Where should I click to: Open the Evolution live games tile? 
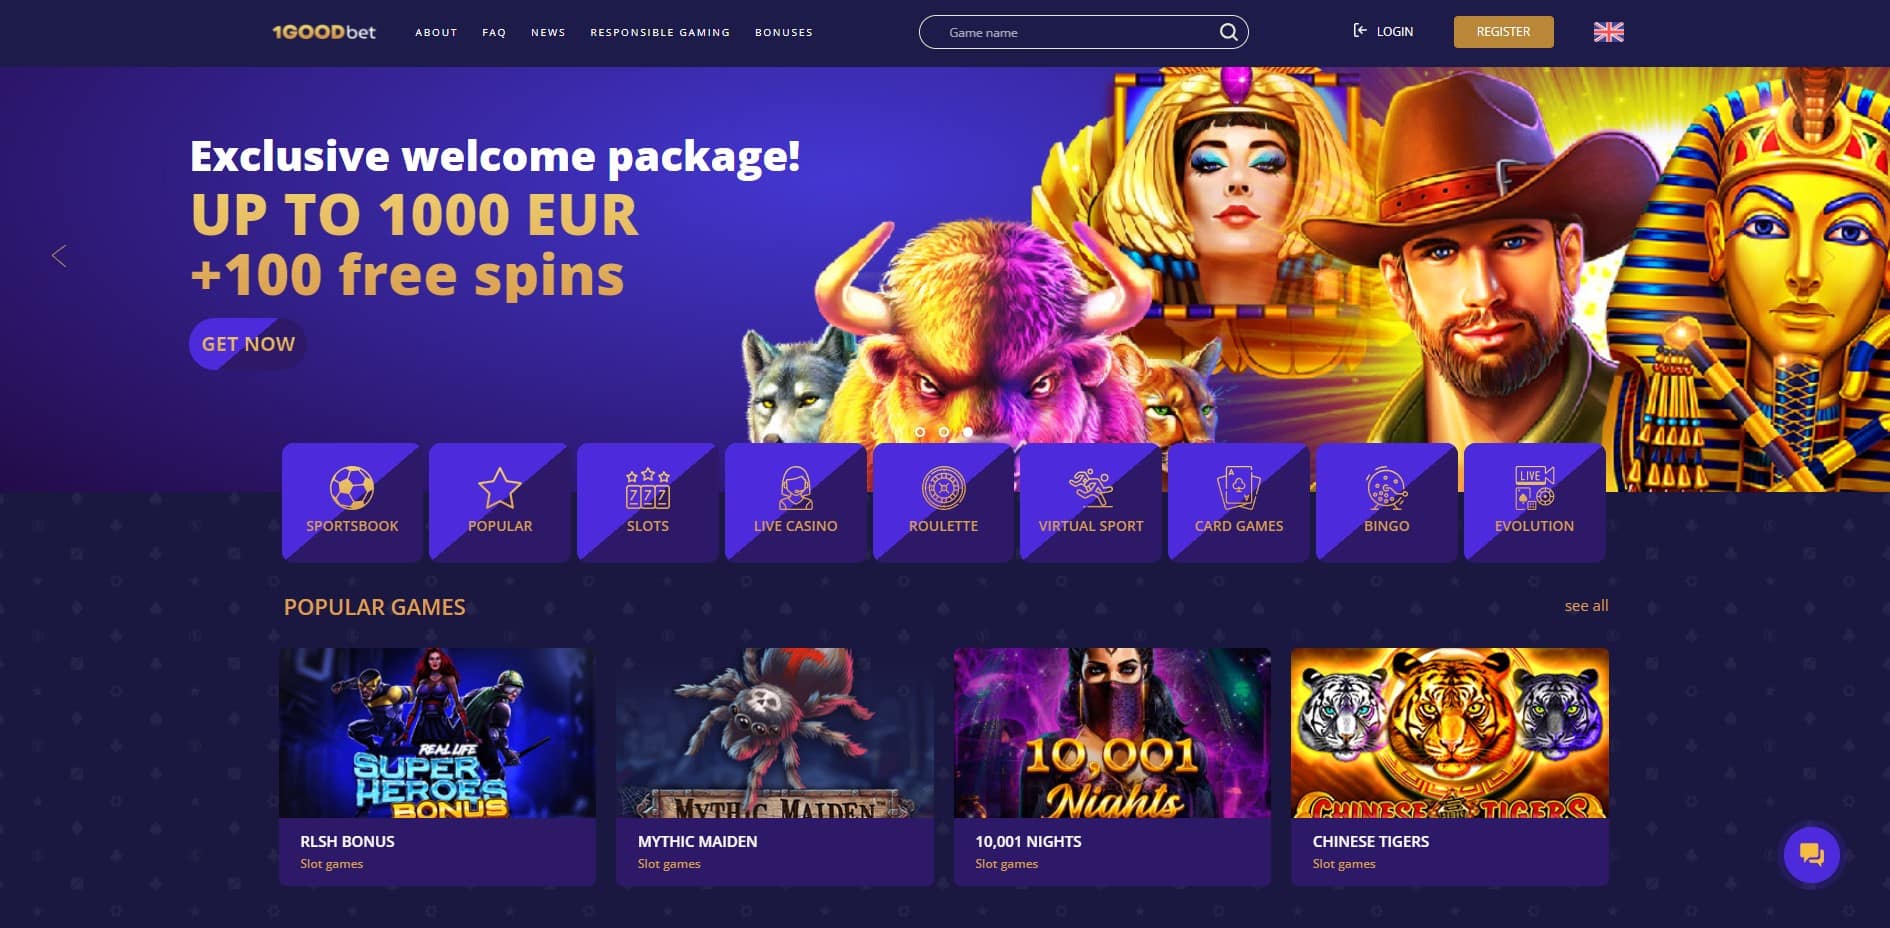click(1535, 502)
